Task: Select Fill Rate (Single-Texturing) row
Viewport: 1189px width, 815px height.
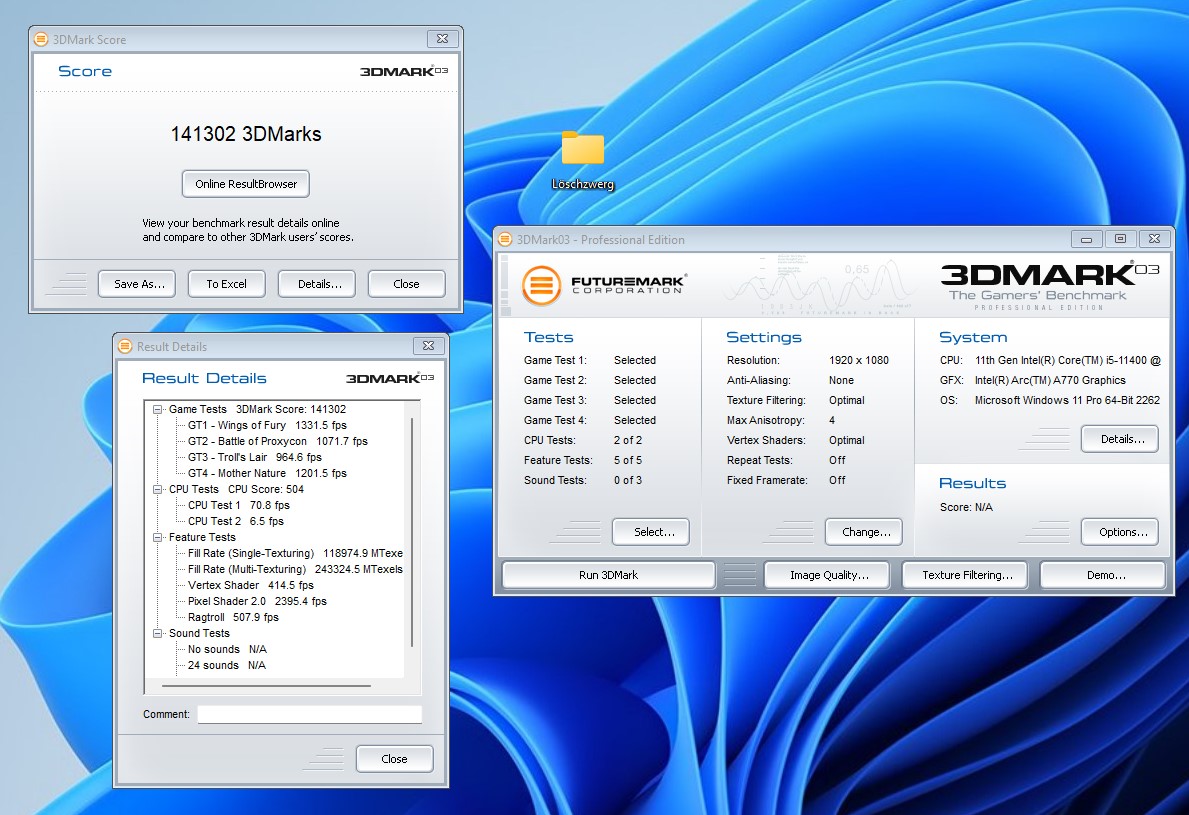Action: coord(295,553)
